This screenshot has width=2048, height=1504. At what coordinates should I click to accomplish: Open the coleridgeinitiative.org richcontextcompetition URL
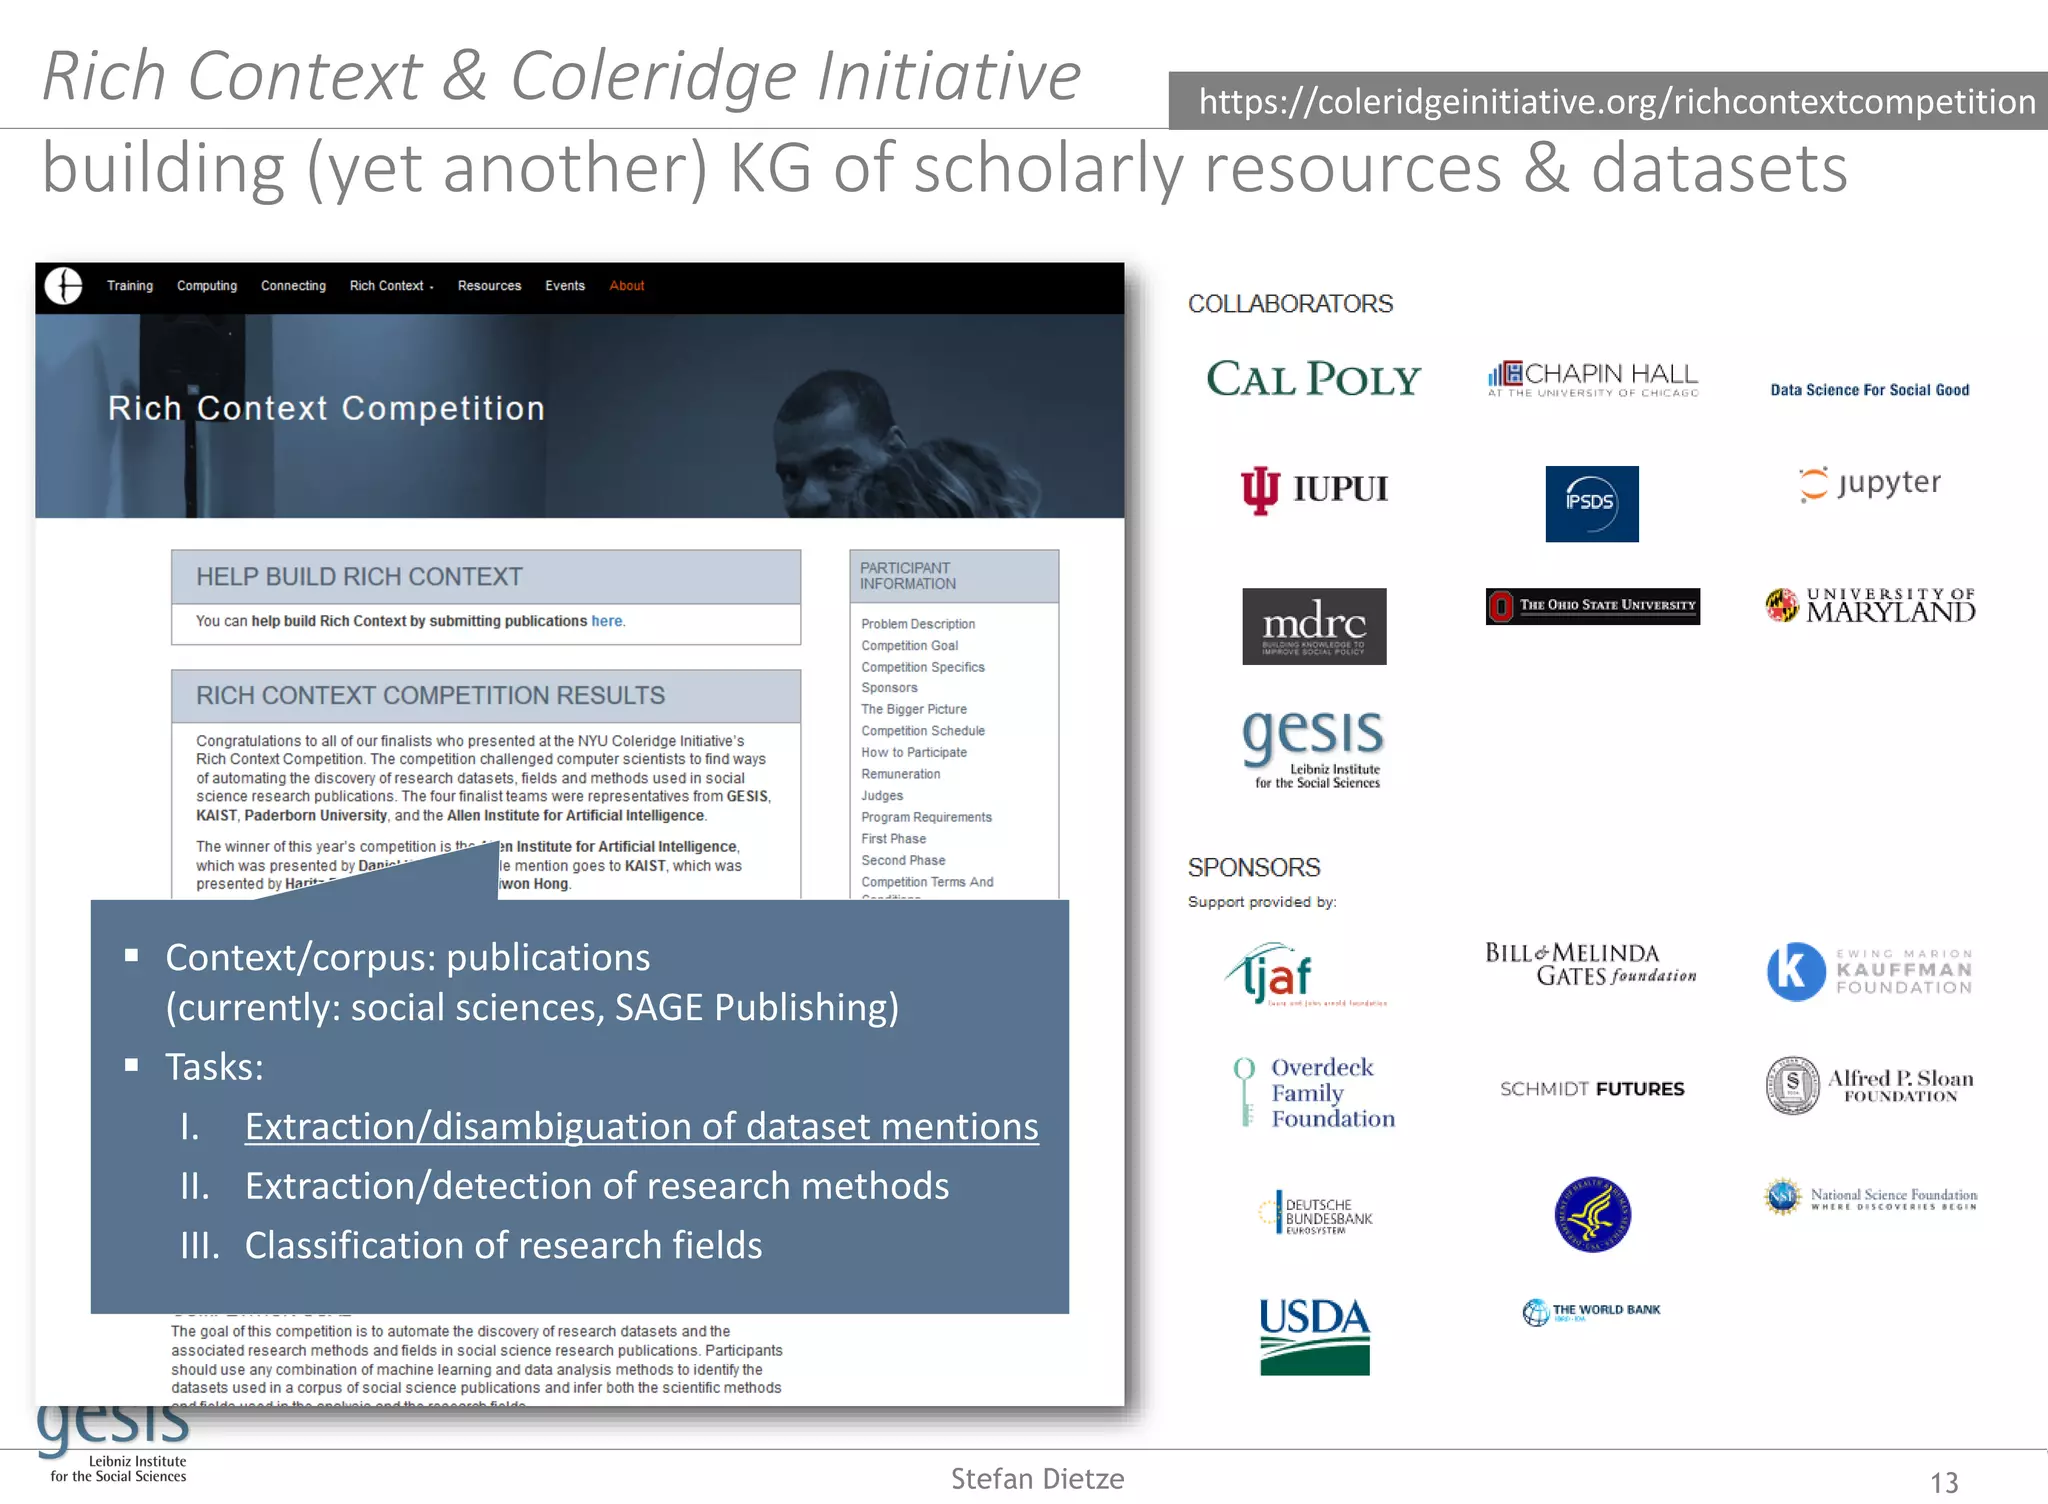pos(1616,101)
